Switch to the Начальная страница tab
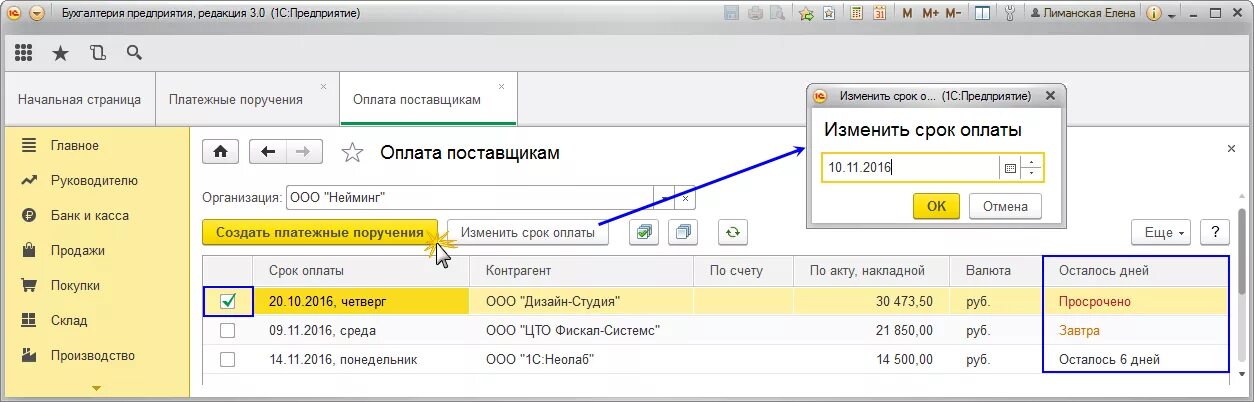The height and width of the screenshot is (402, 1254). click(80, 99)
